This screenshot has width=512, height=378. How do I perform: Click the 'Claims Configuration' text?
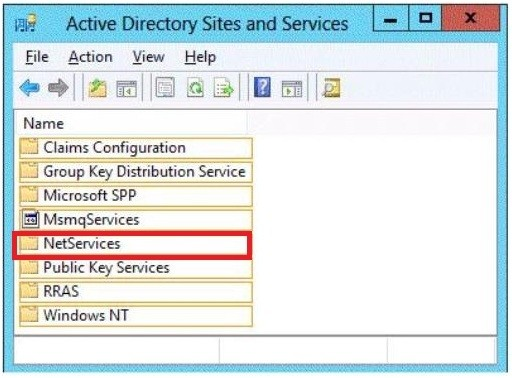tap(114, 148)
